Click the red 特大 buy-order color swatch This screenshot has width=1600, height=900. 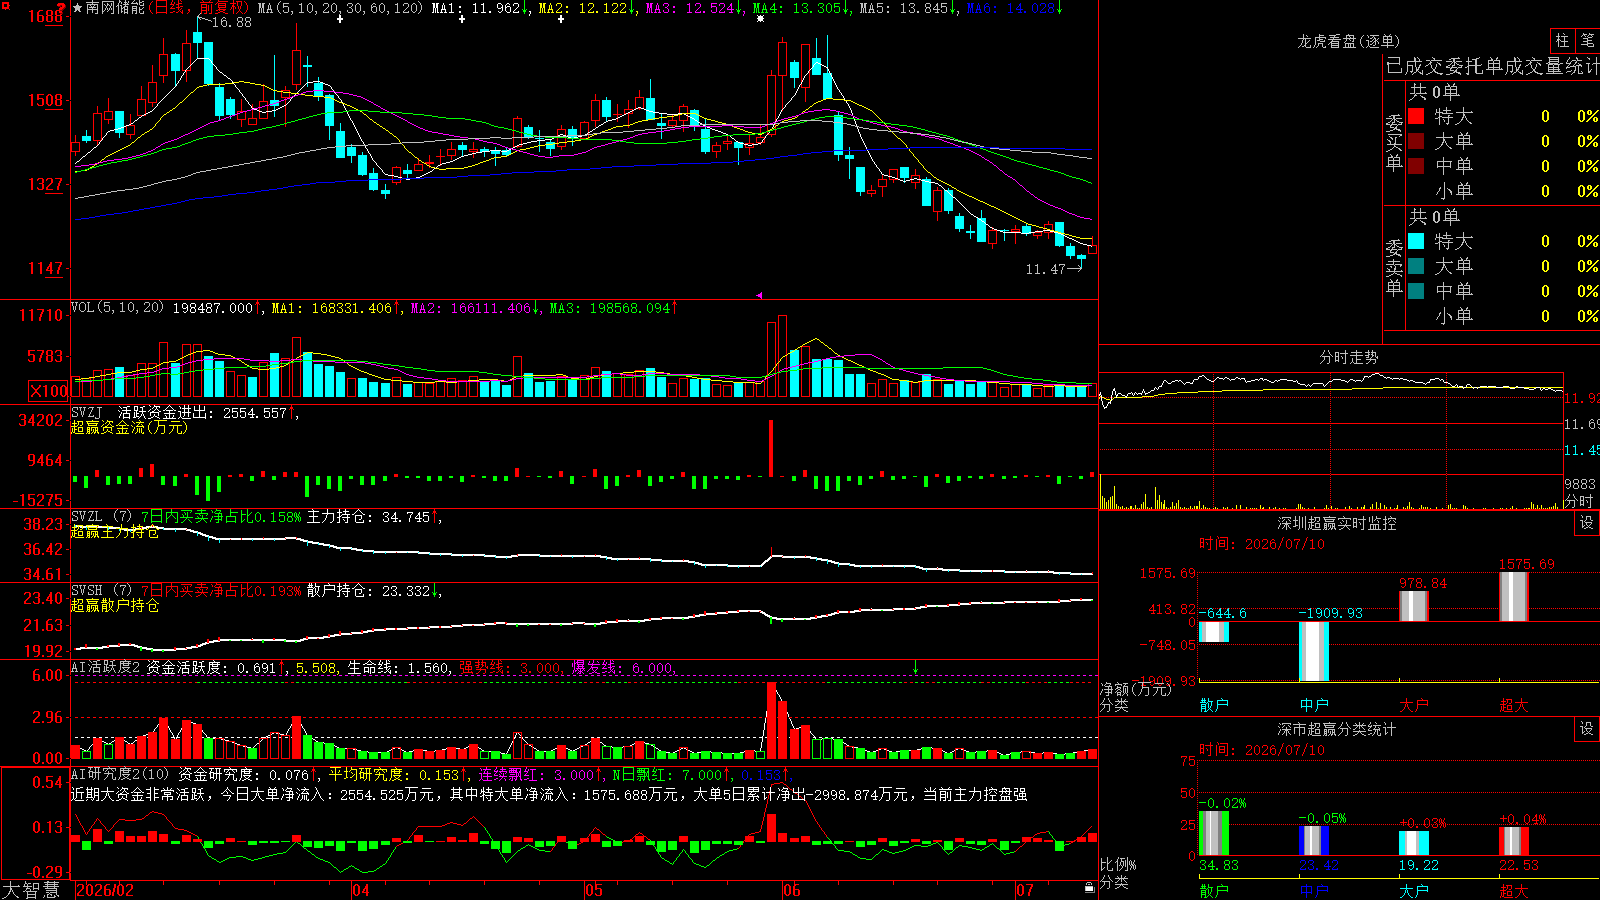tap(1416, 116)
